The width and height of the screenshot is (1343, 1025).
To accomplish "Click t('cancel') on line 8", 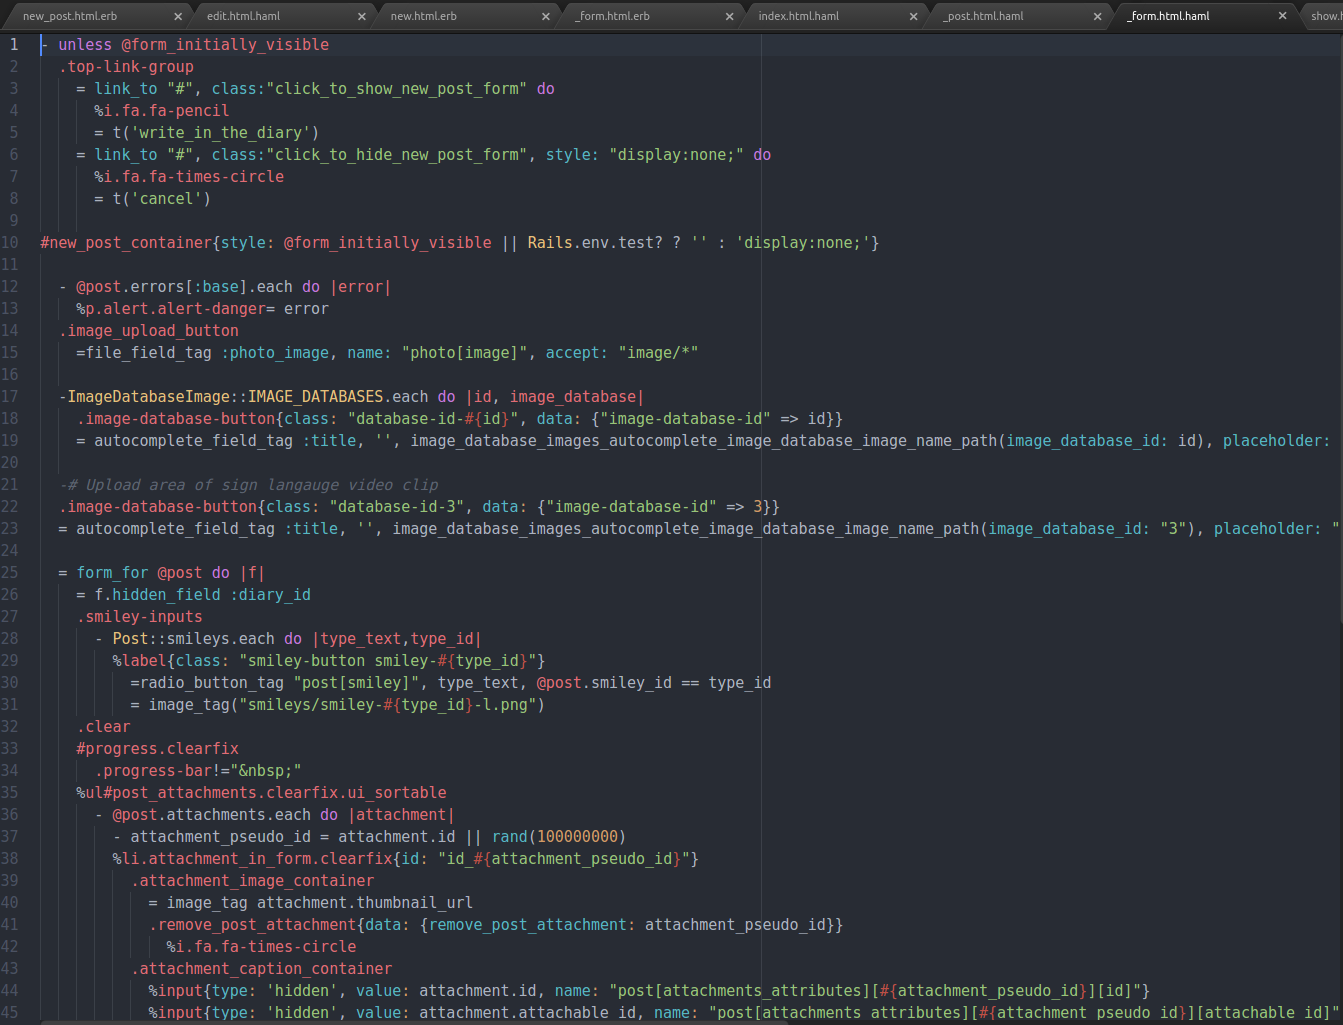I will (x=162, y=199).
